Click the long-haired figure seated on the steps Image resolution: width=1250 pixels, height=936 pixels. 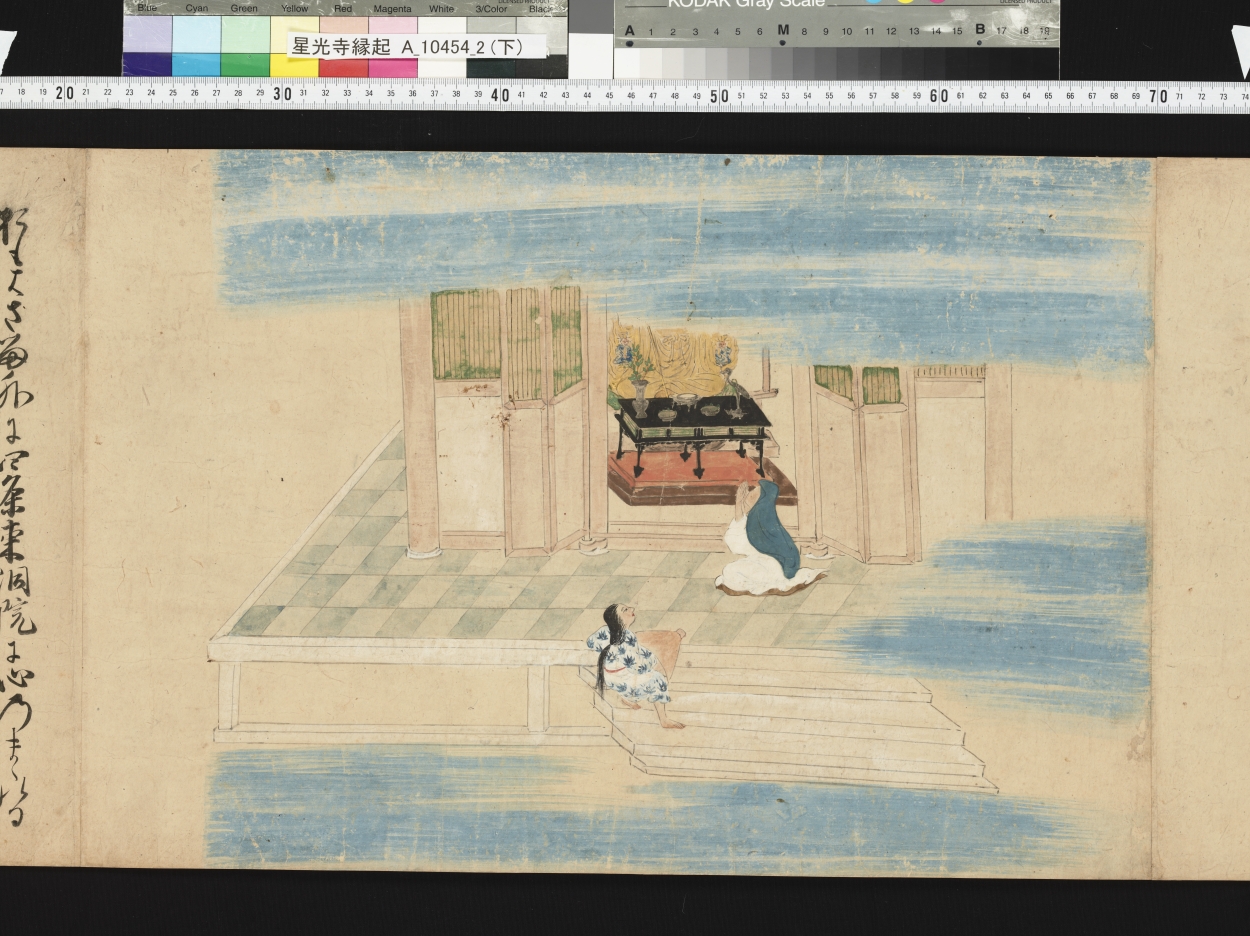coord(638,665)
